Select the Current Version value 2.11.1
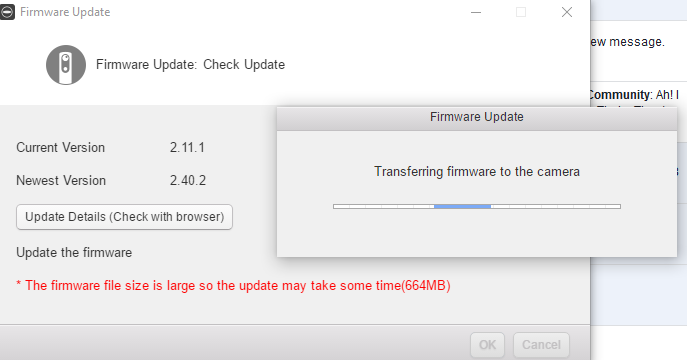The width and height of the screenshot is (687, 360). [x=187, y=147]
